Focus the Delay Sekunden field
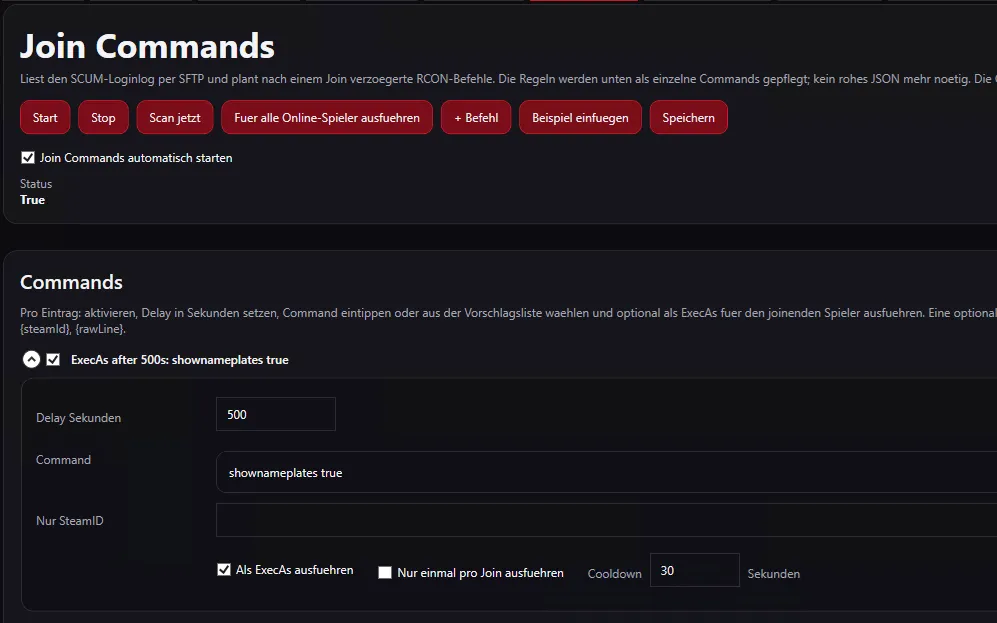 point(276,414)
